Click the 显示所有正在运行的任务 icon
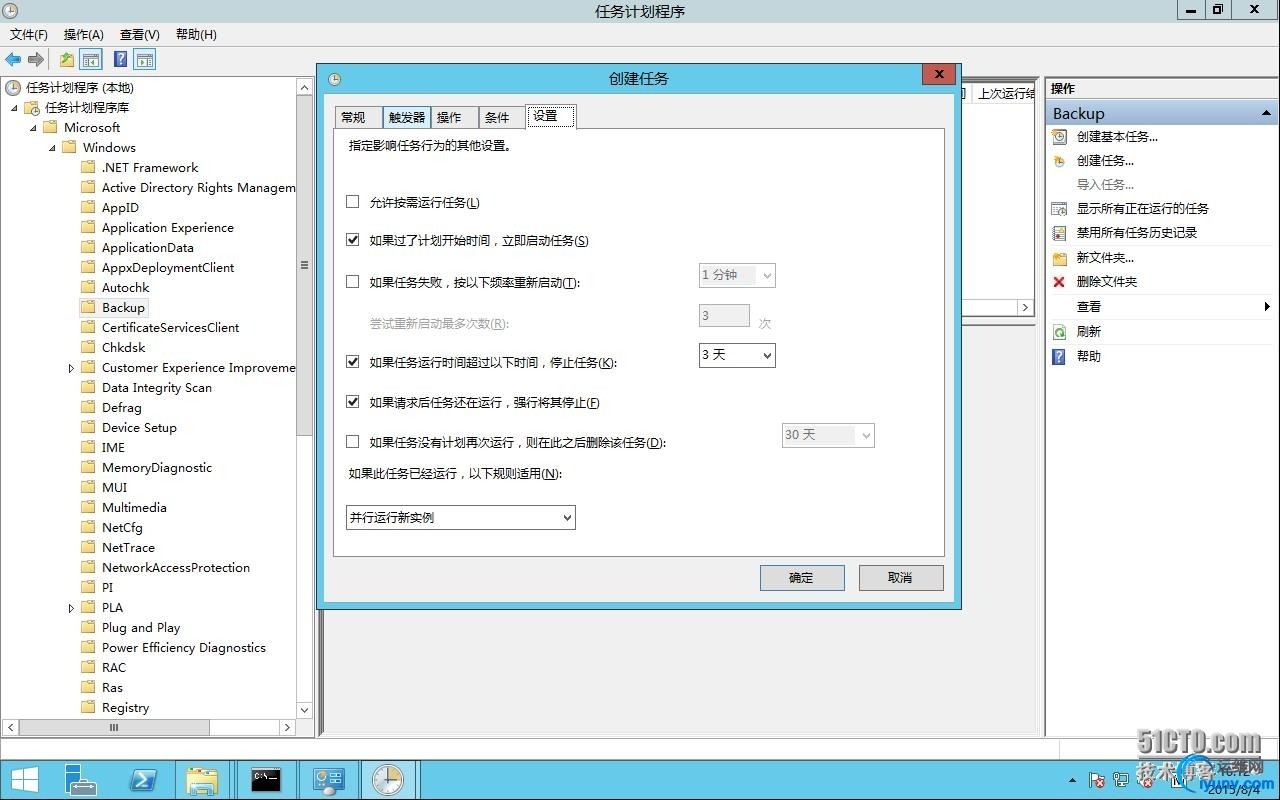This screenshot has width=1280, height=800. (1059, 209)
